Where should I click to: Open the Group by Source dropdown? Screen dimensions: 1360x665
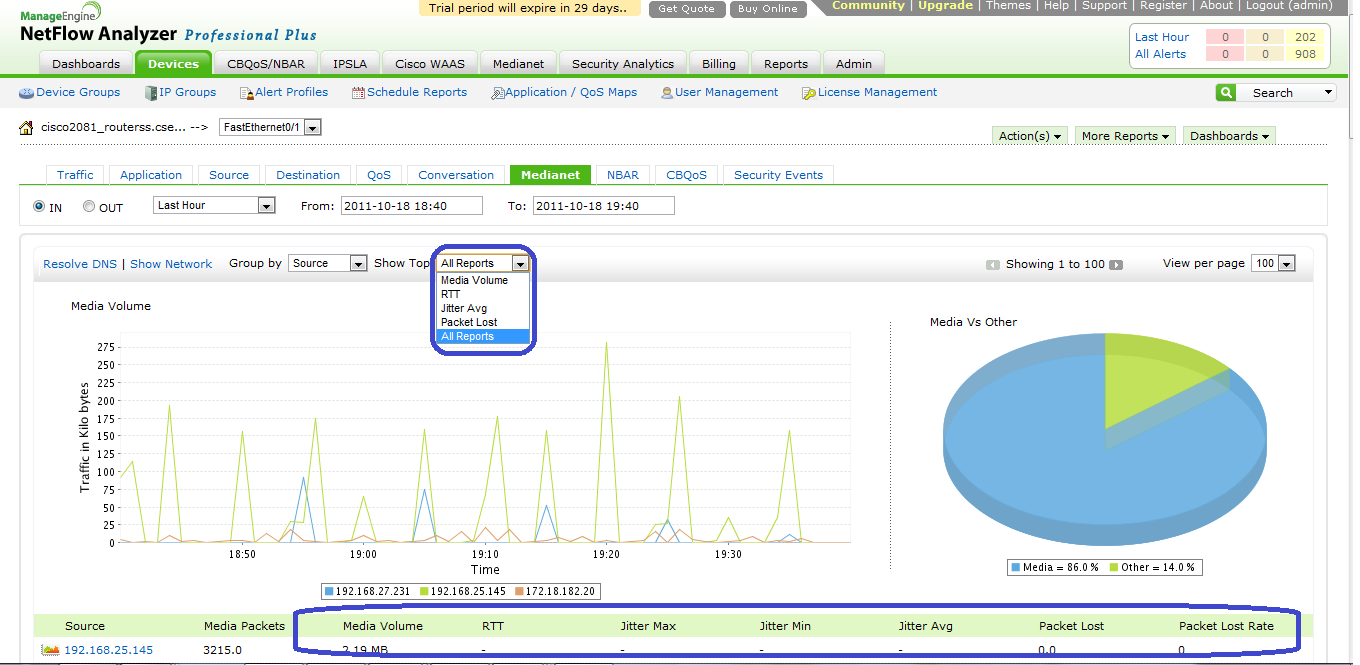coord(359,263)
